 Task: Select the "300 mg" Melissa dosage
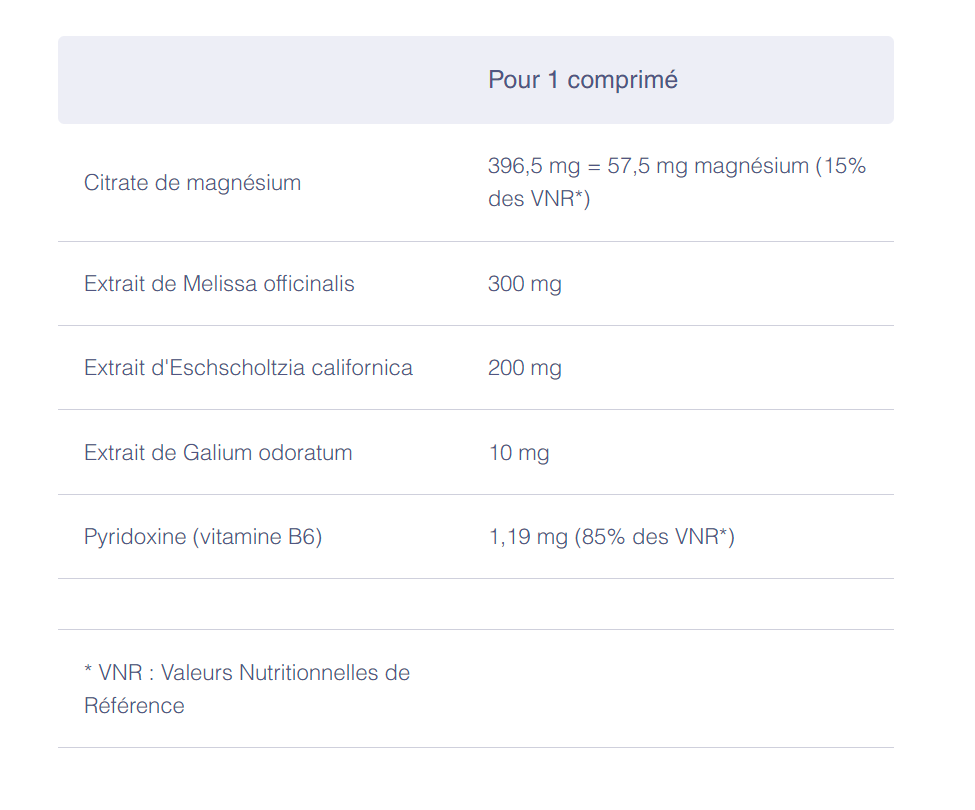click(524, 284)
